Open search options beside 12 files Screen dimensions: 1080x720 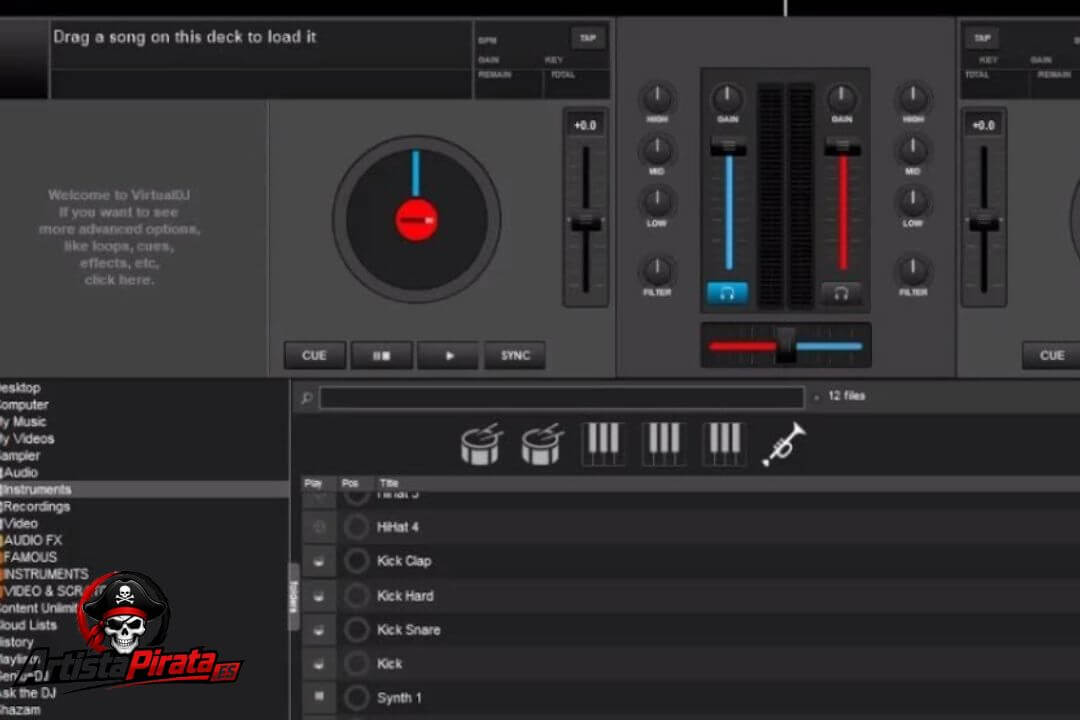pos(816,398)
